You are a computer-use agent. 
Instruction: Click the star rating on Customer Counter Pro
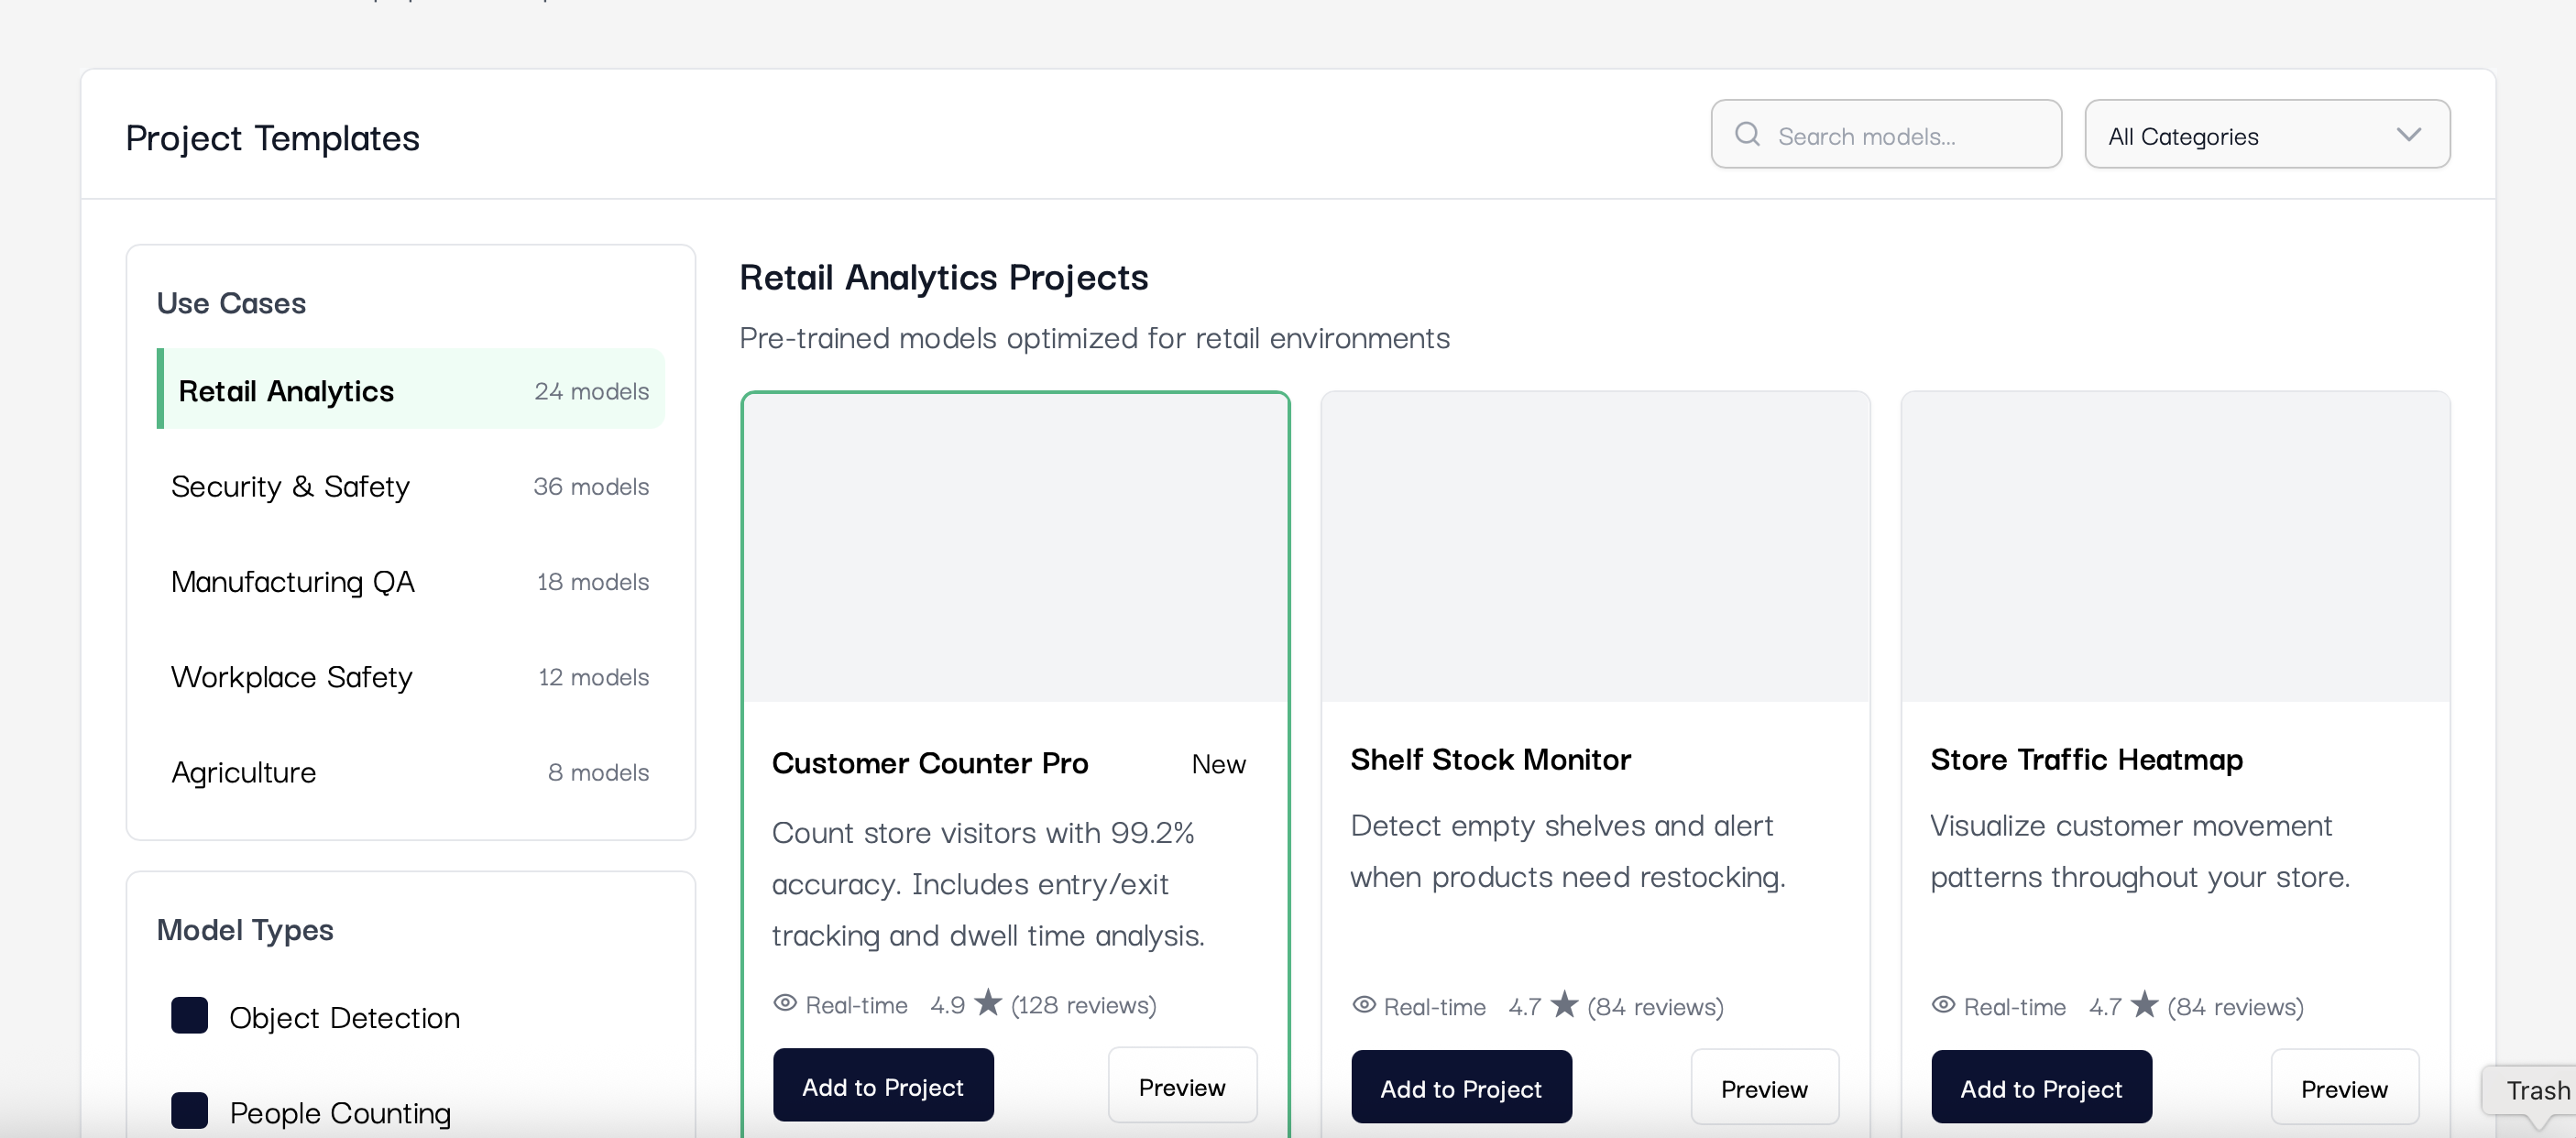[x=988, y=1002]
